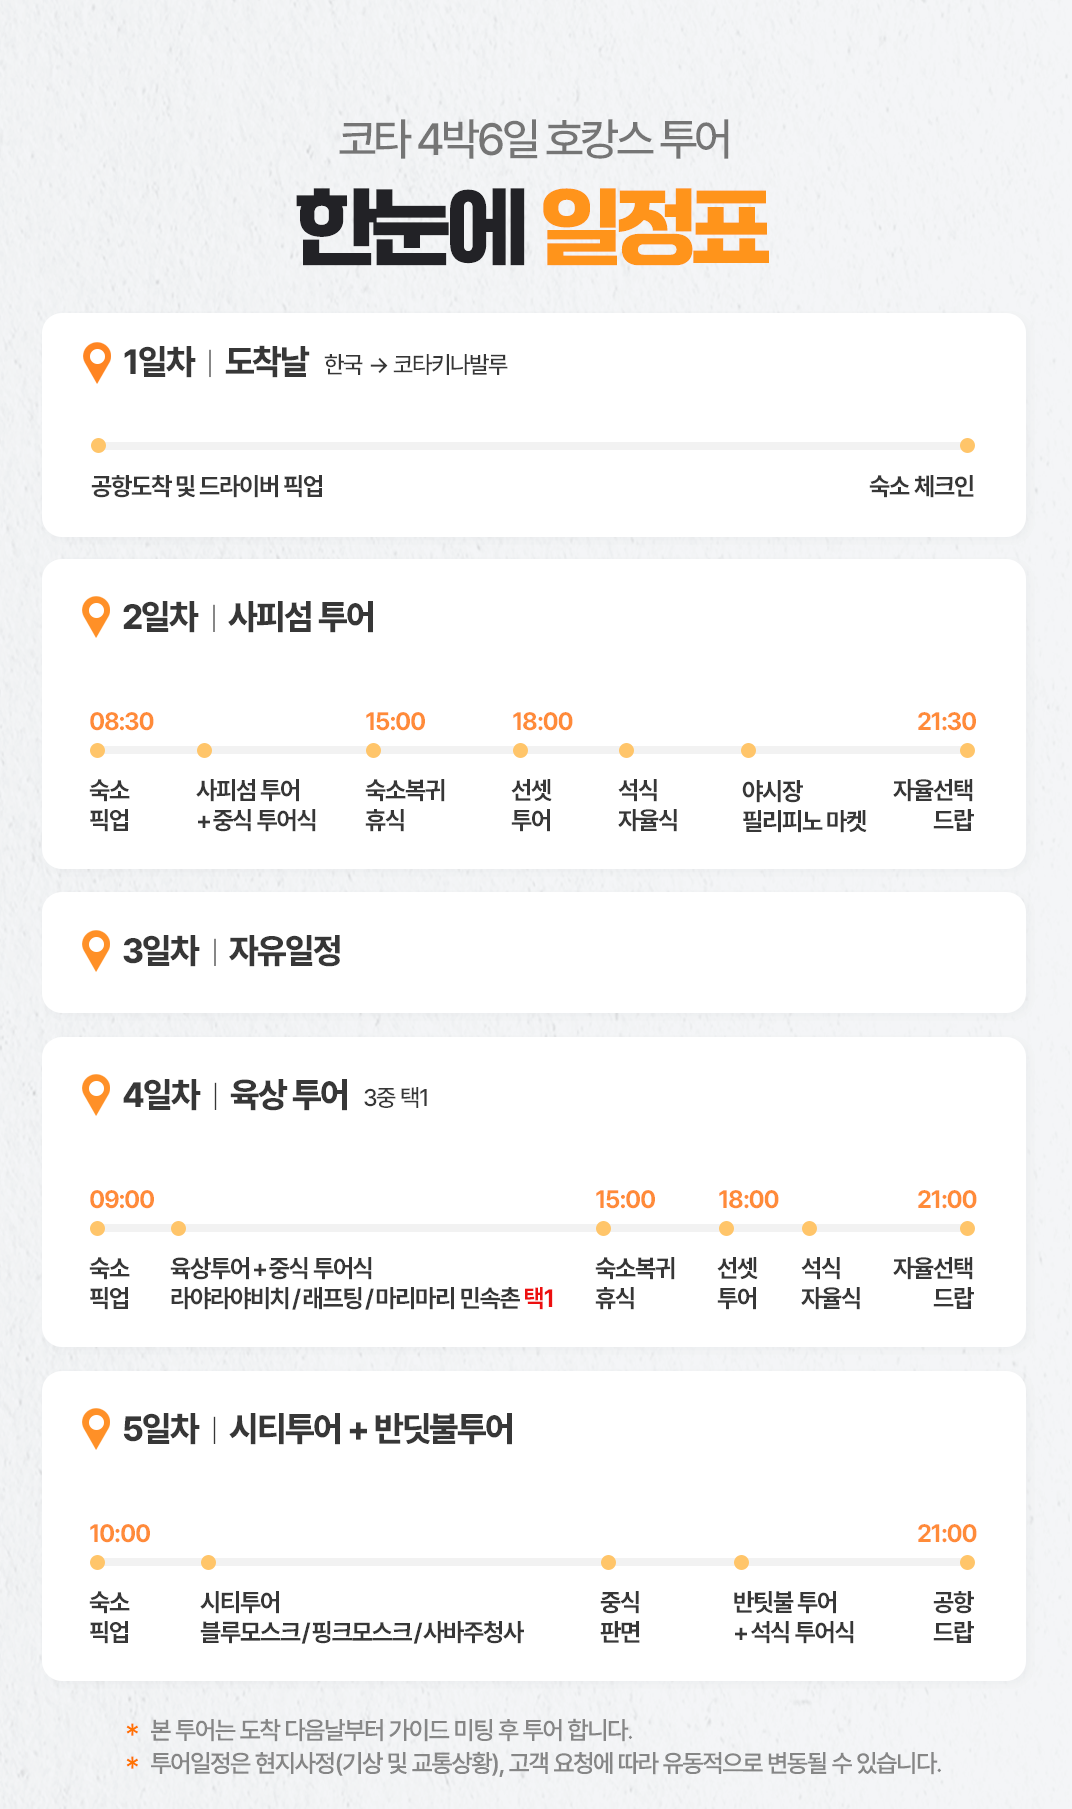The height and width of the screenshot is (1809, 1072).
Task: Click the 반딧불 투어 +석식 투어식 label
Action: pyautogui.click(x=794, y=1617)
